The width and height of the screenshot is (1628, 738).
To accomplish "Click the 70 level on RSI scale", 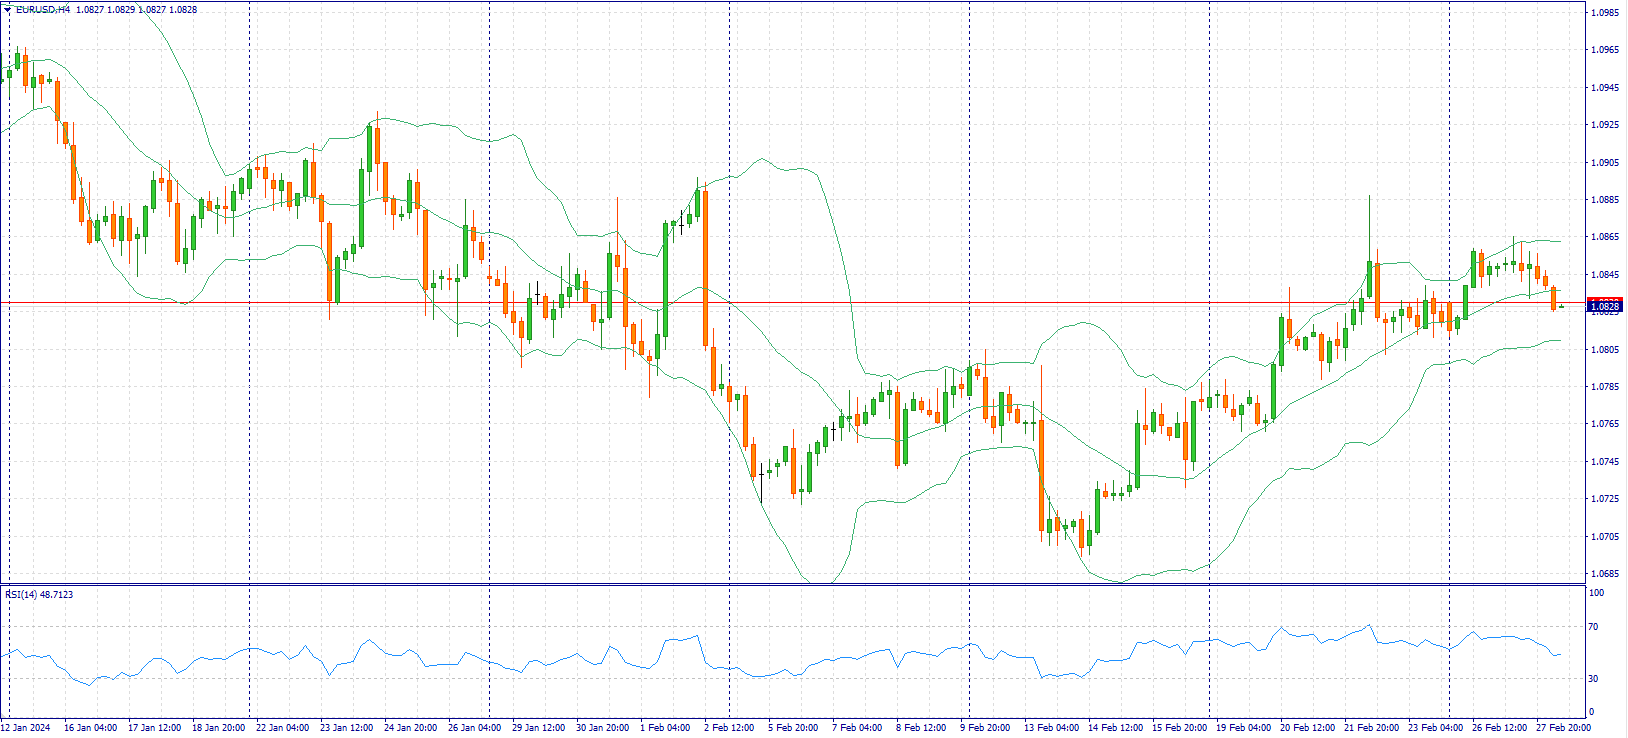I will pos(1594,627).
